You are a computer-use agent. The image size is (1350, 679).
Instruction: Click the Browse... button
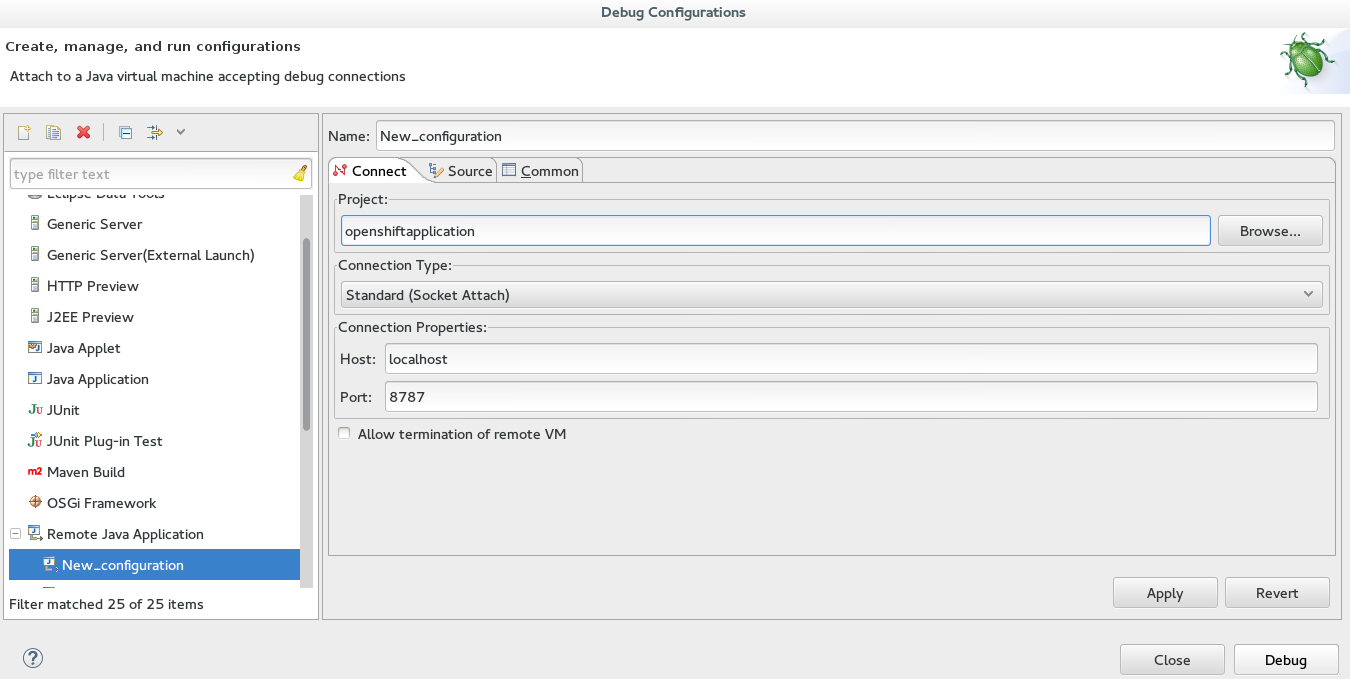click(1270, 231)
